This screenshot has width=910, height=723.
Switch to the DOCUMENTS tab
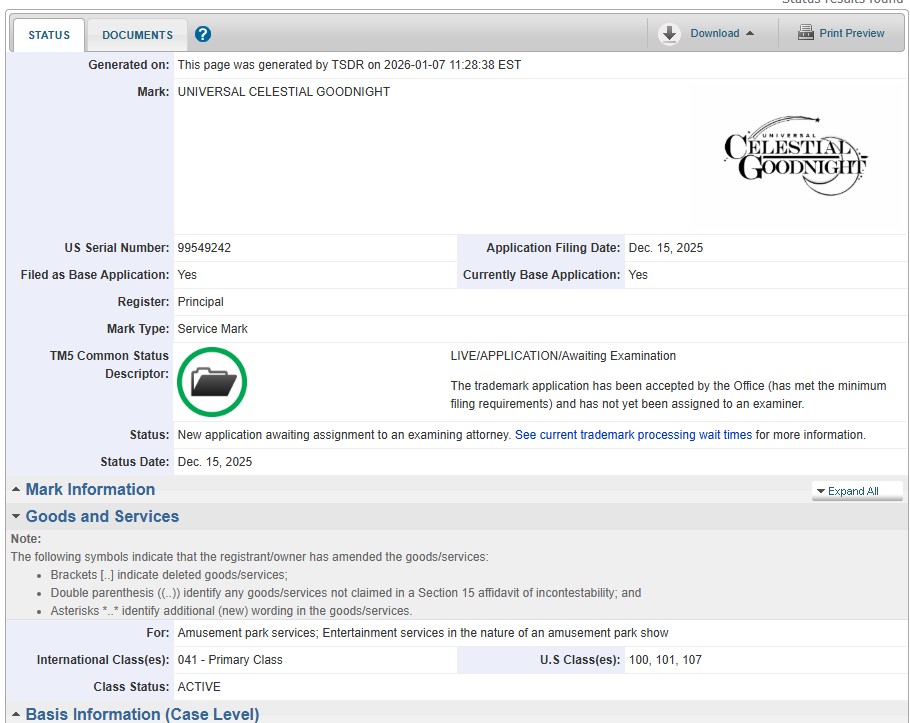[137, 35]
